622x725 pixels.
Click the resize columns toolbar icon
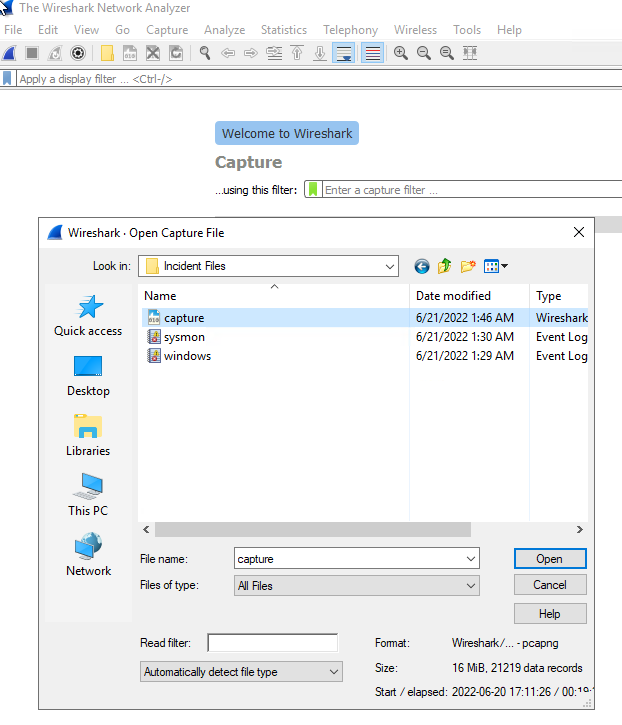469,53
